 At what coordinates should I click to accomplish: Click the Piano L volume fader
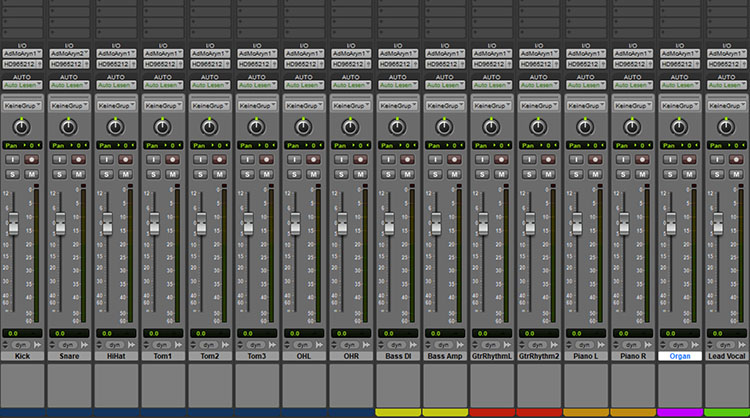point(577,224)
